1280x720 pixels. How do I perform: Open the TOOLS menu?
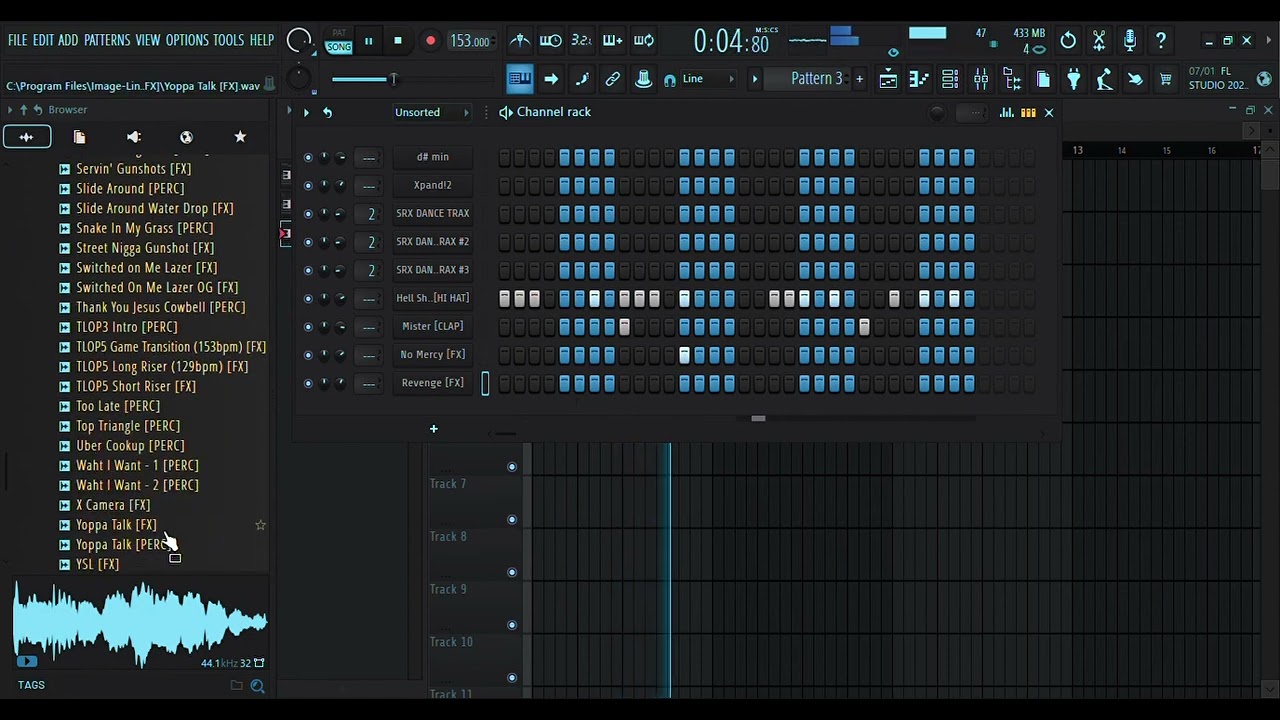[229, 41]
